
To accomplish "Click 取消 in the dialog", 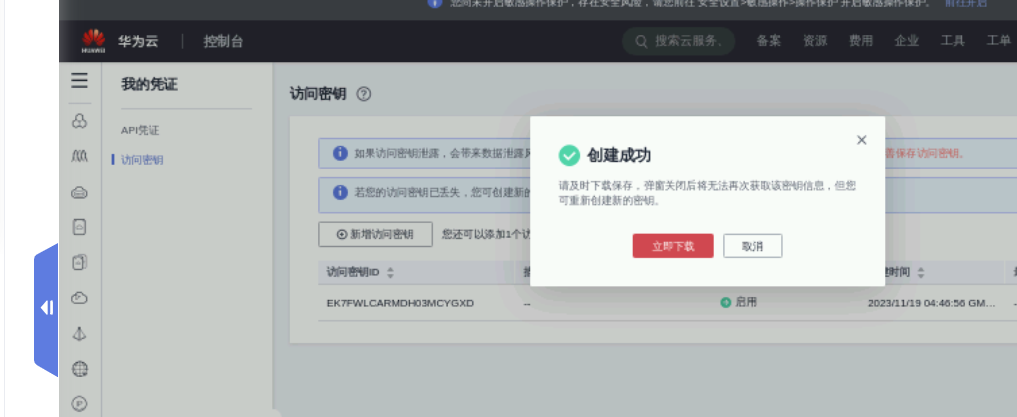I will [x=752, y=246].
